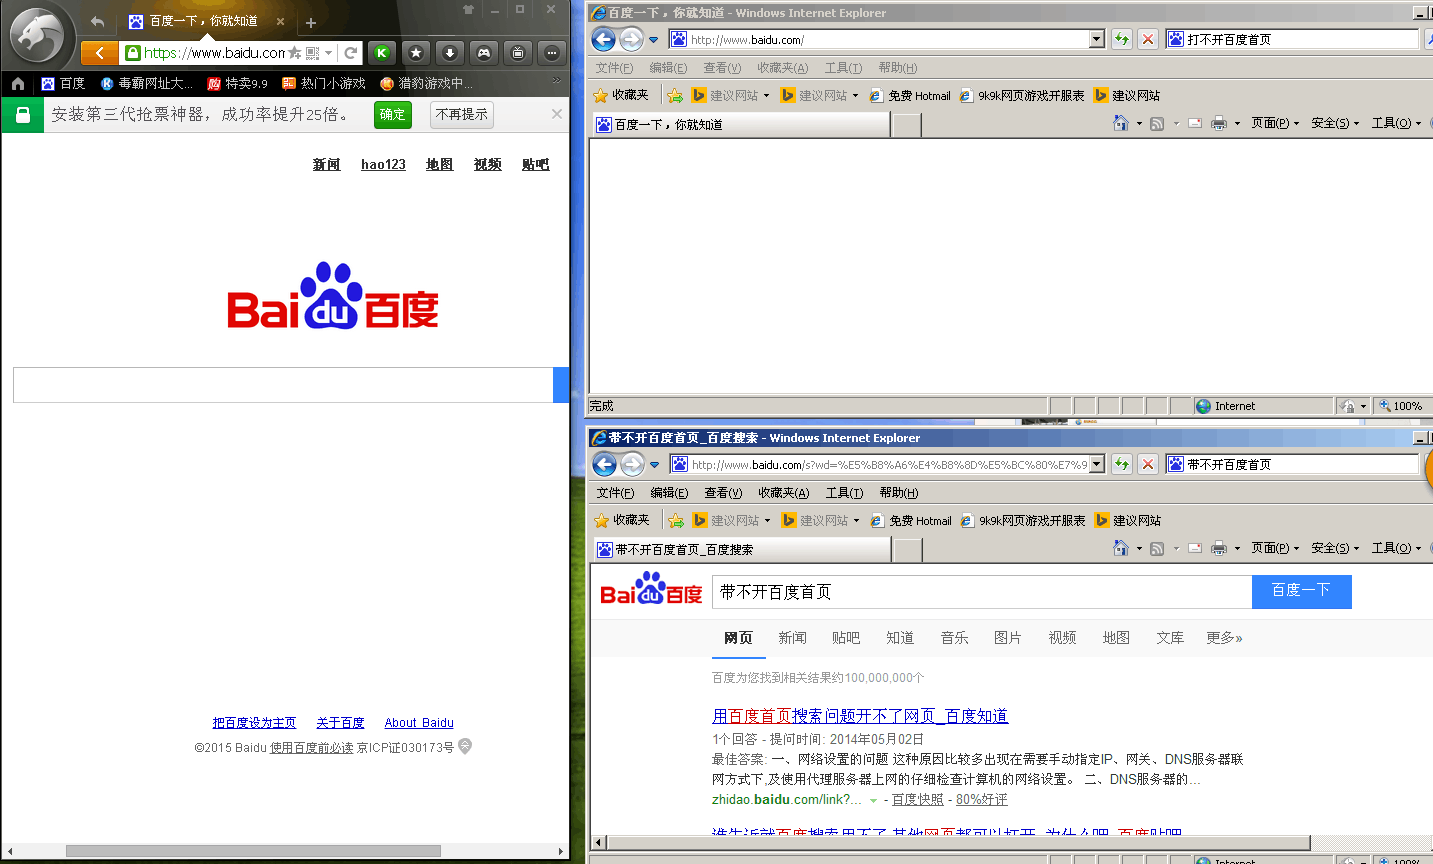
Task: Open 收藏夹(A) menu in 百度搜索 IE window
Action: [783, 493]
